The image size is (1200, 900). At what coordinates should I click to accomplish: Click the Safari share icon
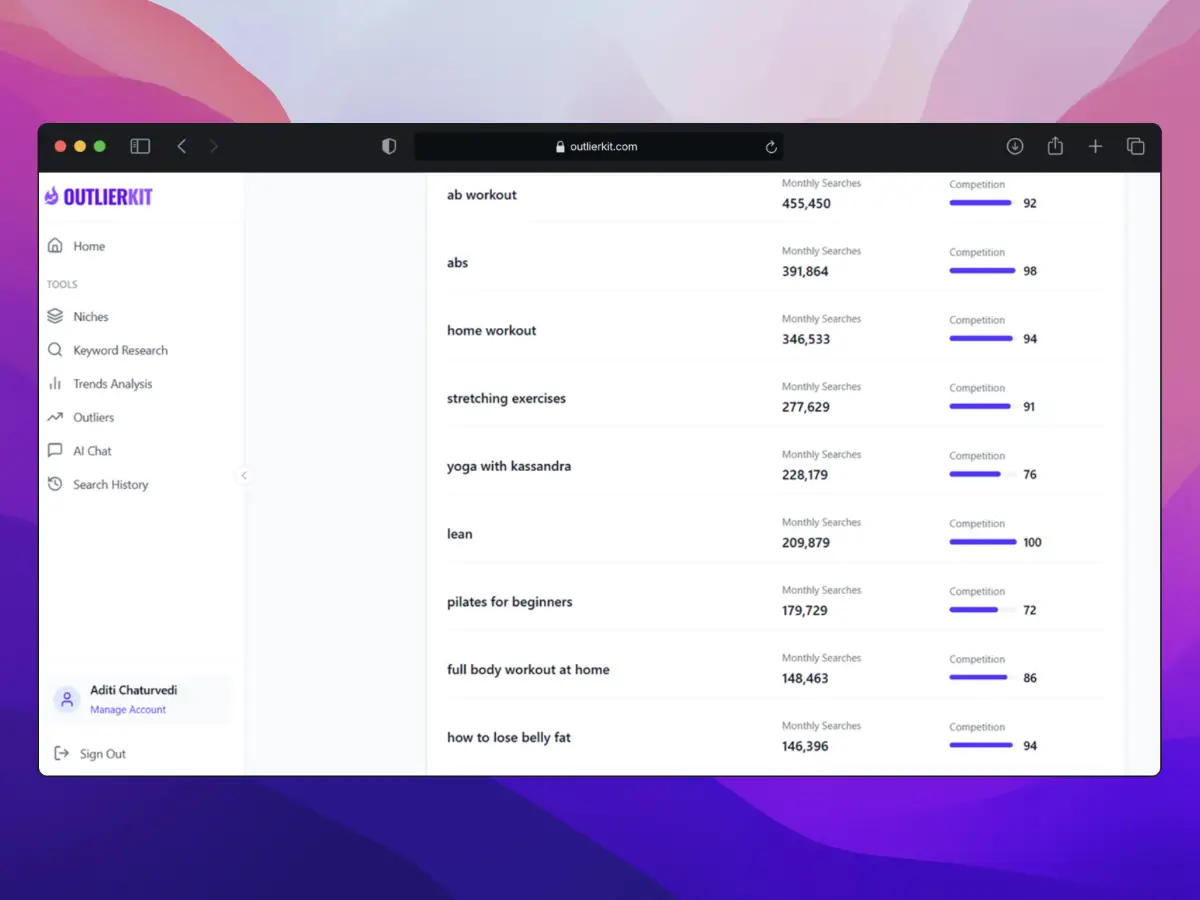click(1055, 147)
